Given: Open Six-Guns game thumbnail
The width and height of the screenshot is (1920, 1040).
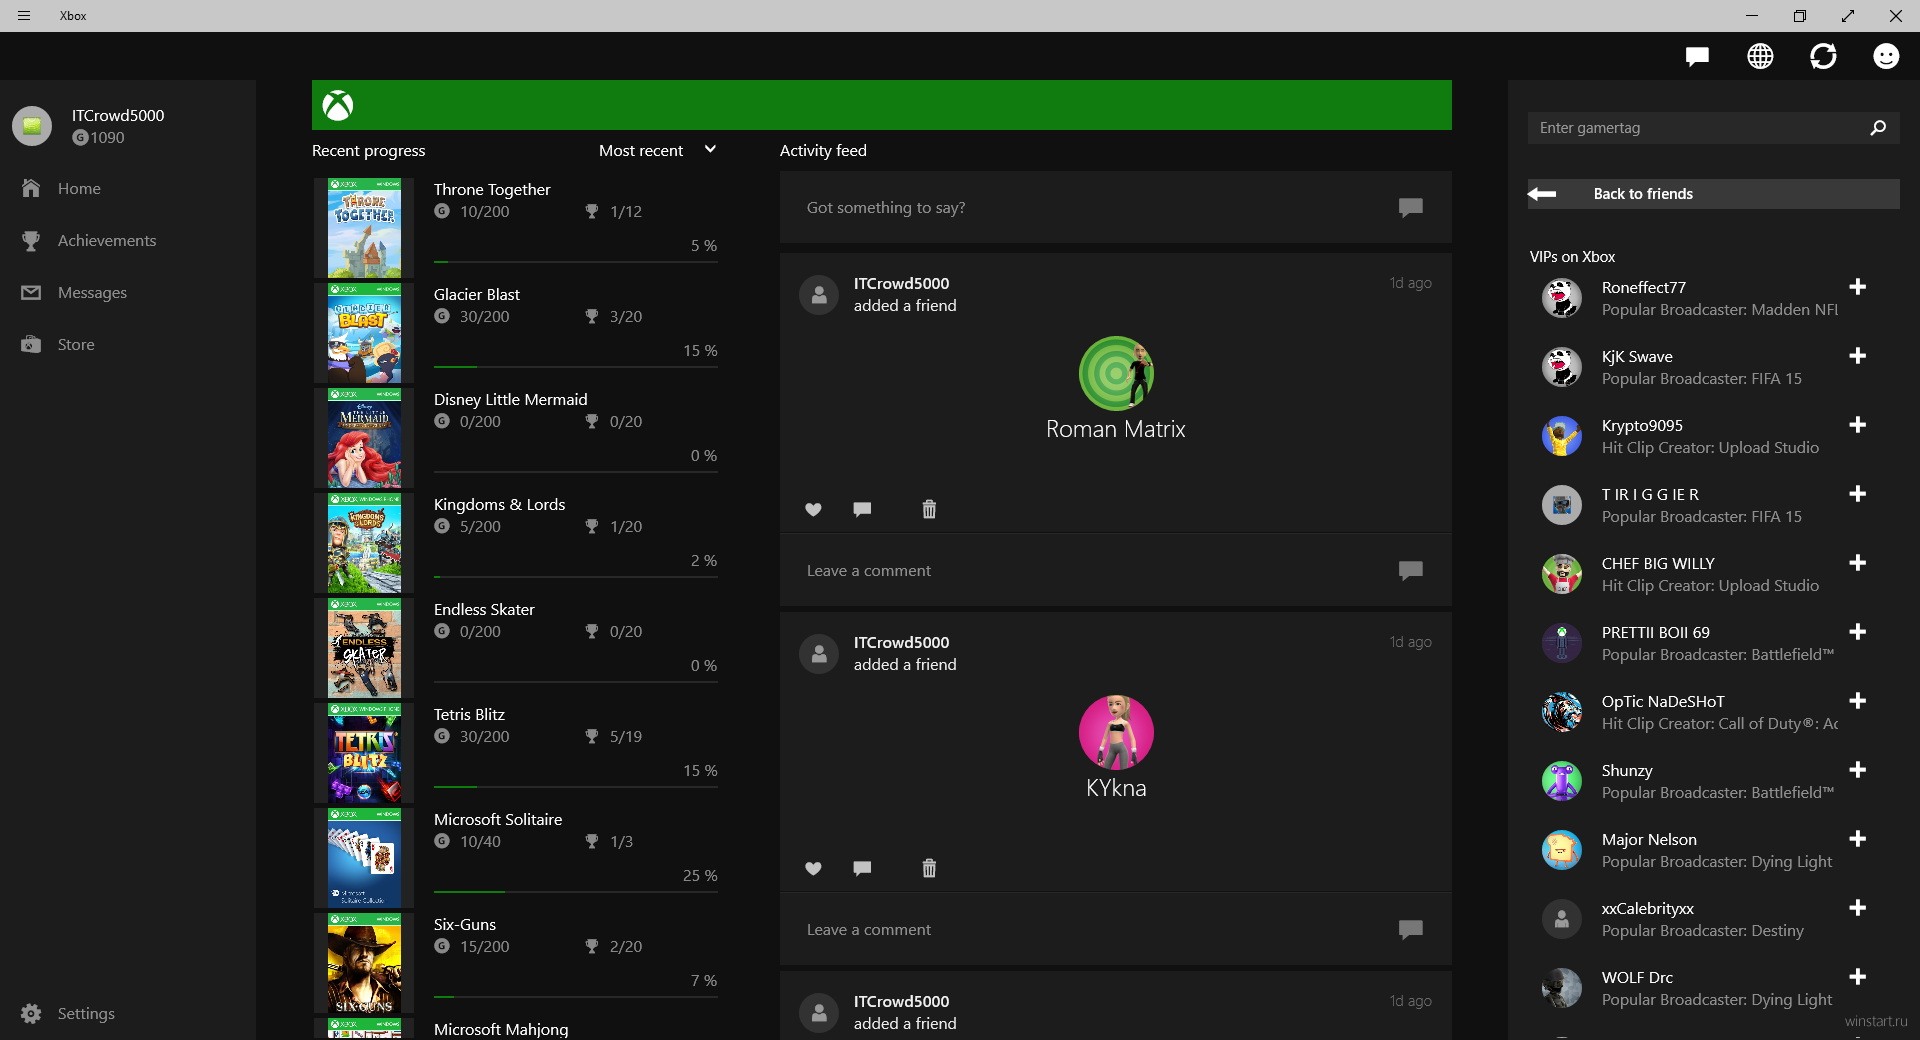Looking at the screenshot, I should click(364, 963).
